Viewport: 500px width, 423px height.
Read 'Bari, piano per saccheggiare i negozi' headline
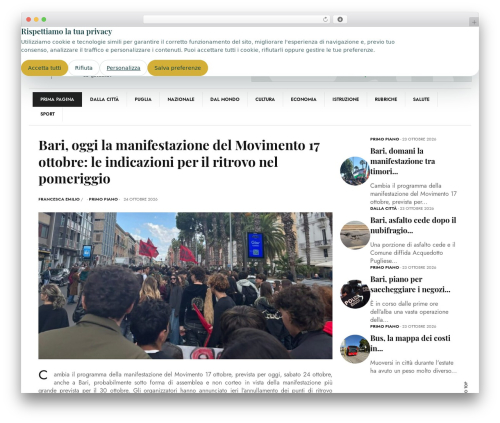(x=410, y=284)
